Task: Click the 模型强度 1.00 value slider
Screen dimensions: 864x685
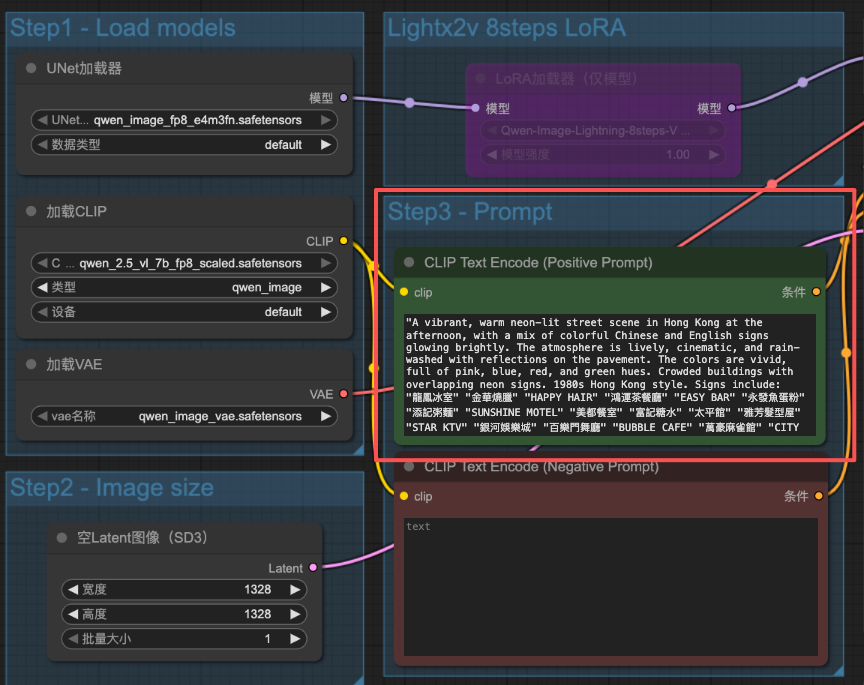Action: pyautogui.click(x=602, y=155)
